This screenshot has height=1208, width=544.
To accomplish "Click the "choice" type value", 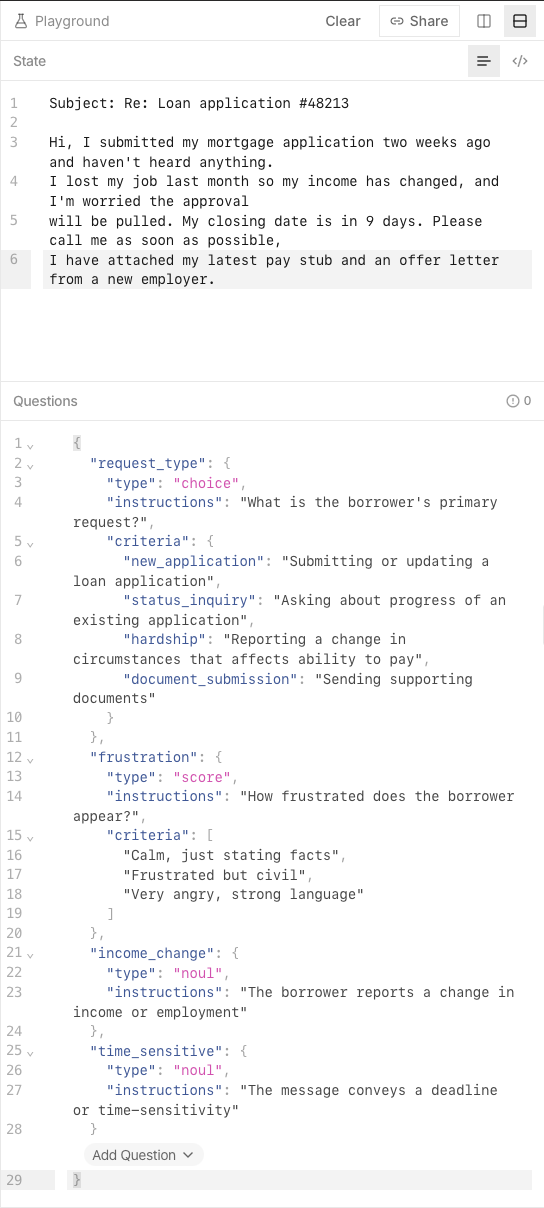I will coord(206,483).
